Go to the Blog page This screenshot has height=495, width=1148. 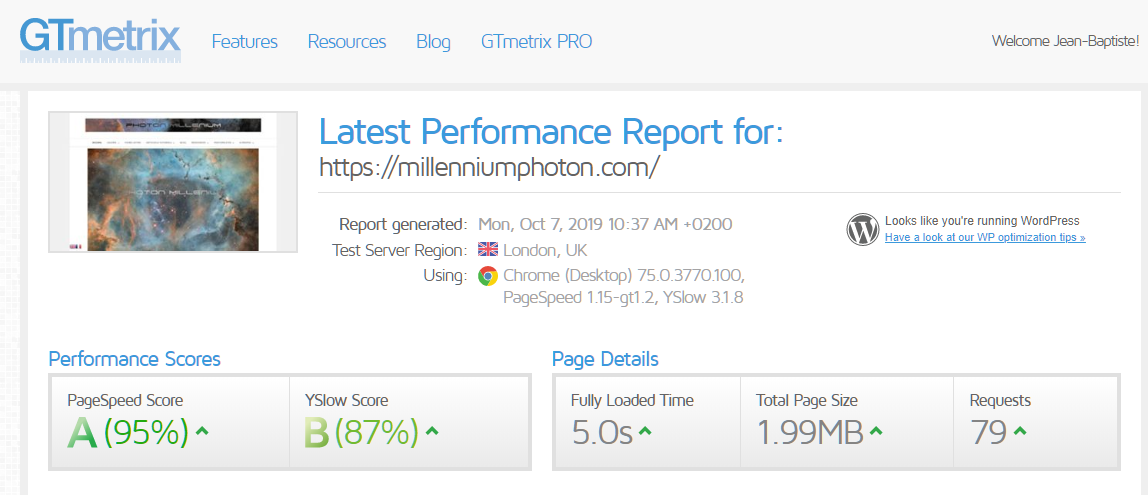433,42
